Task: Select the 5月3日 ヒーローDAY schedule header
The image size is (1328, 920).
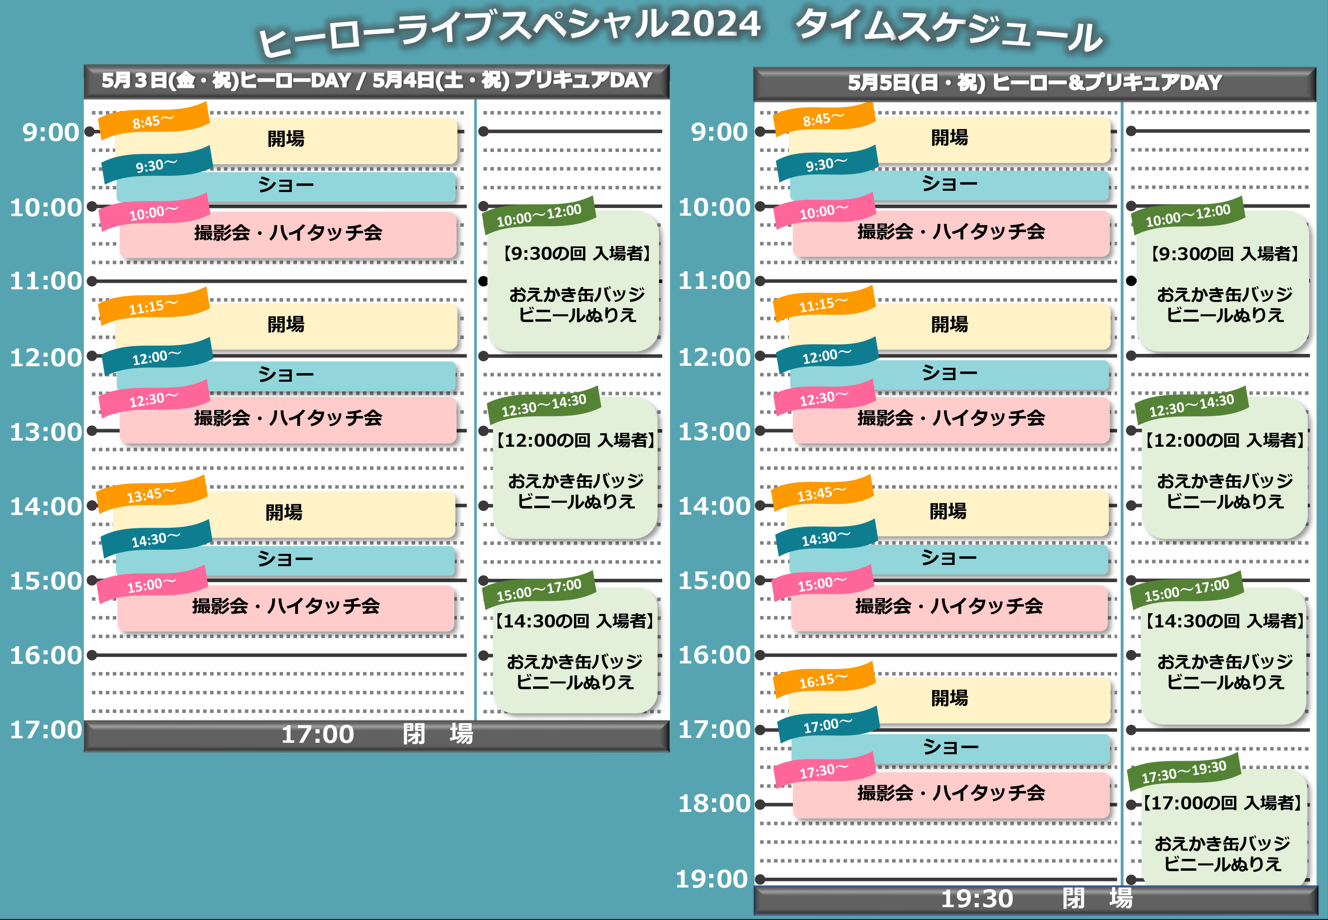Action: 376,81
